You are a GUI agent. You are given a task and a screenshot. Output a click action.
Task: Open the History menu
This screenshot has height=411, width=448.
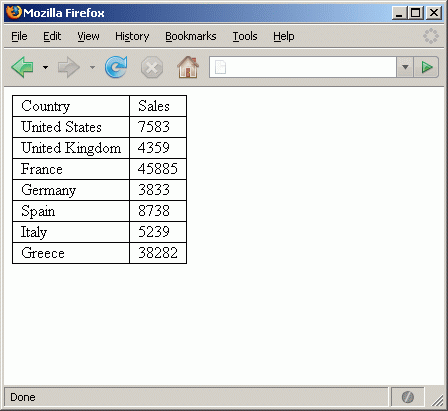point(132,36)
